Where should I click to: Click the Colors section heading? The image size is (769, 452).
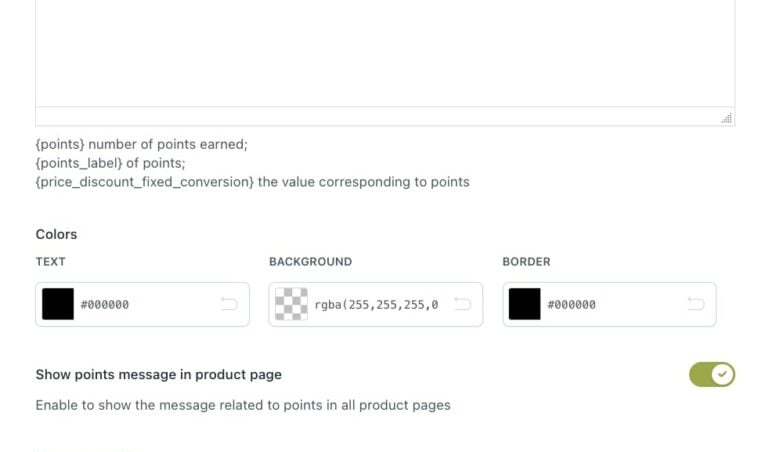coord(56,234)
